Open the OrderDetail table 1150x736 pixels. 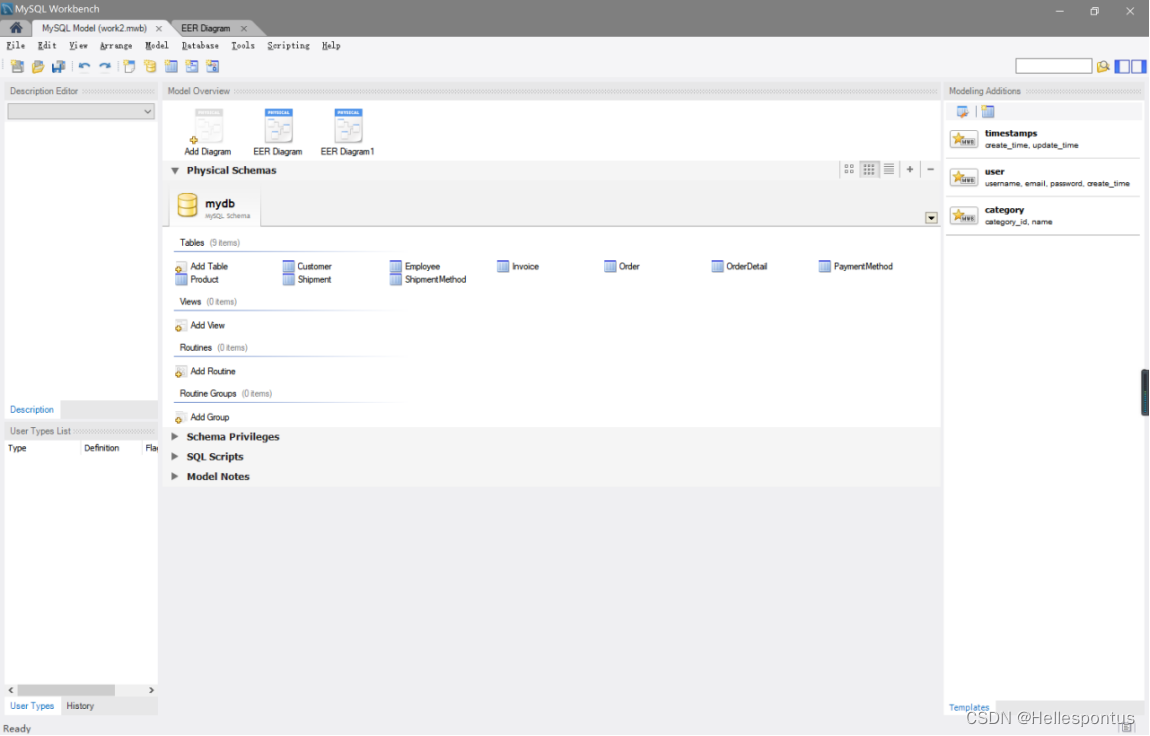pos(739,266)
